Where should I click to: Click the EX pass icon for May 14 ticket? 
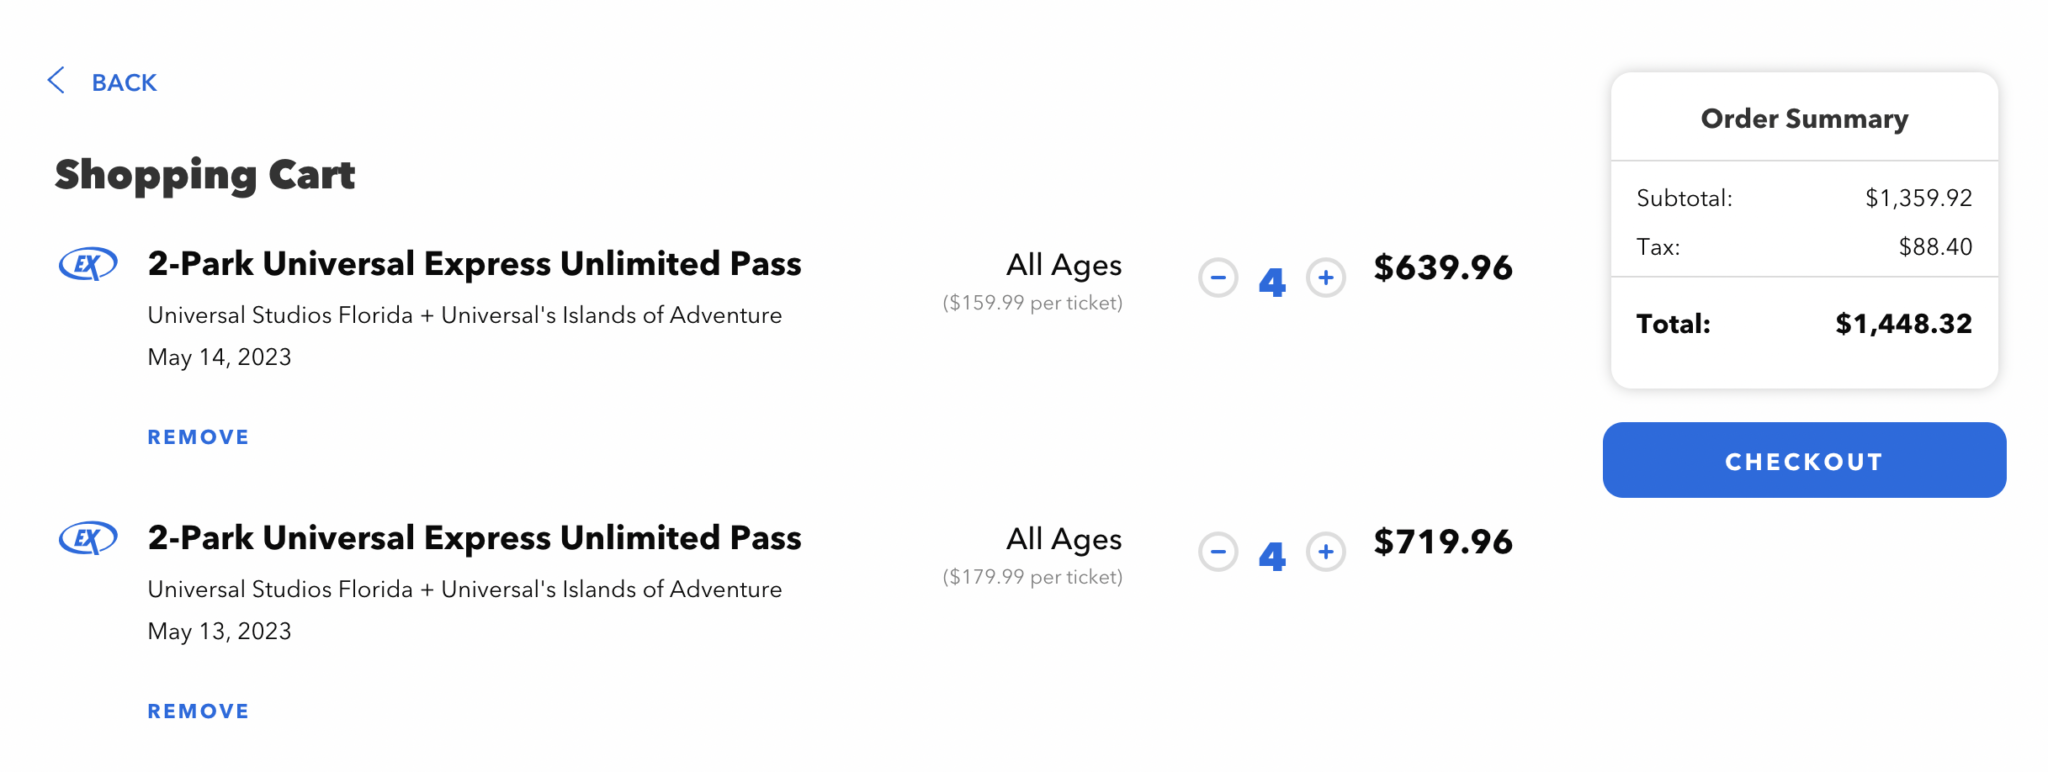click(87, 264)
